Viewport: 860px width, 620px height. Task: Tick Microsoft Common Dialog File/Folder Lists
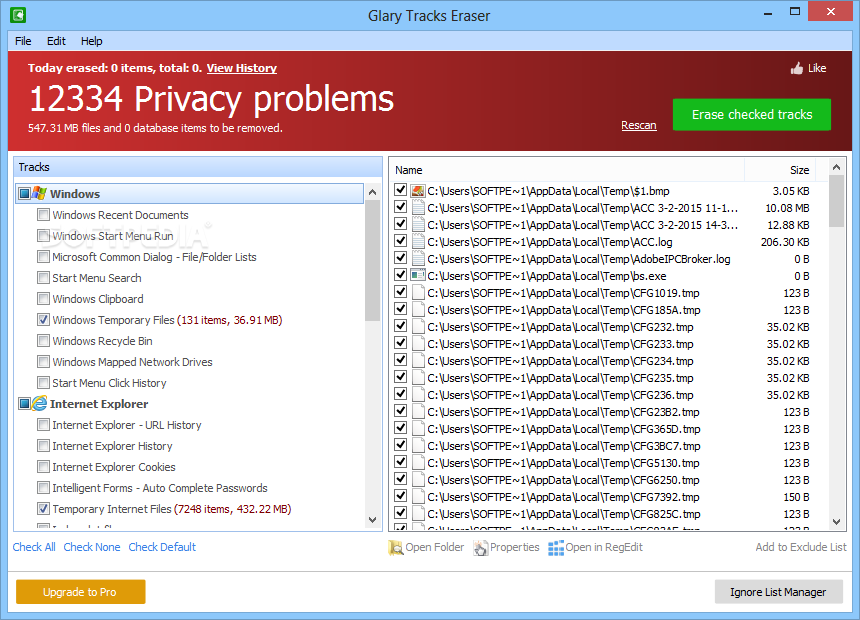pyautogui.click(x=43, y=256)
